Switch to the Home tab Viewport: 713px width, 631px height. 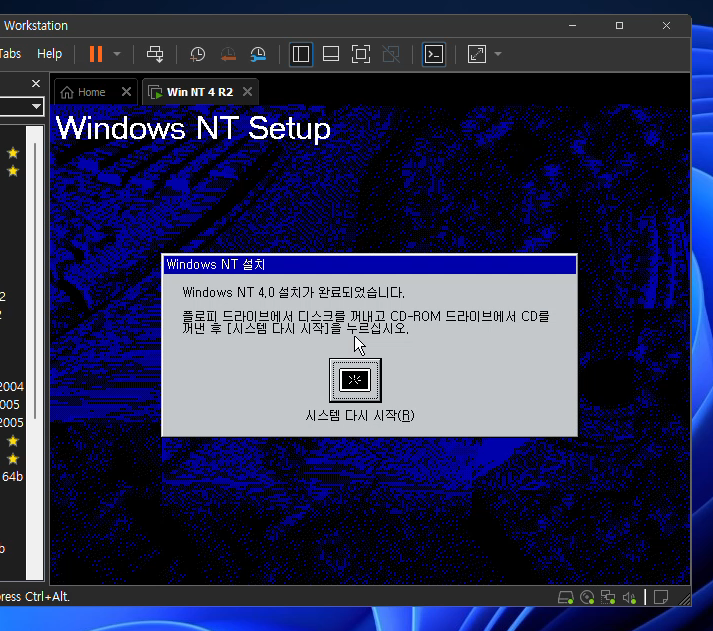(91, 92)
